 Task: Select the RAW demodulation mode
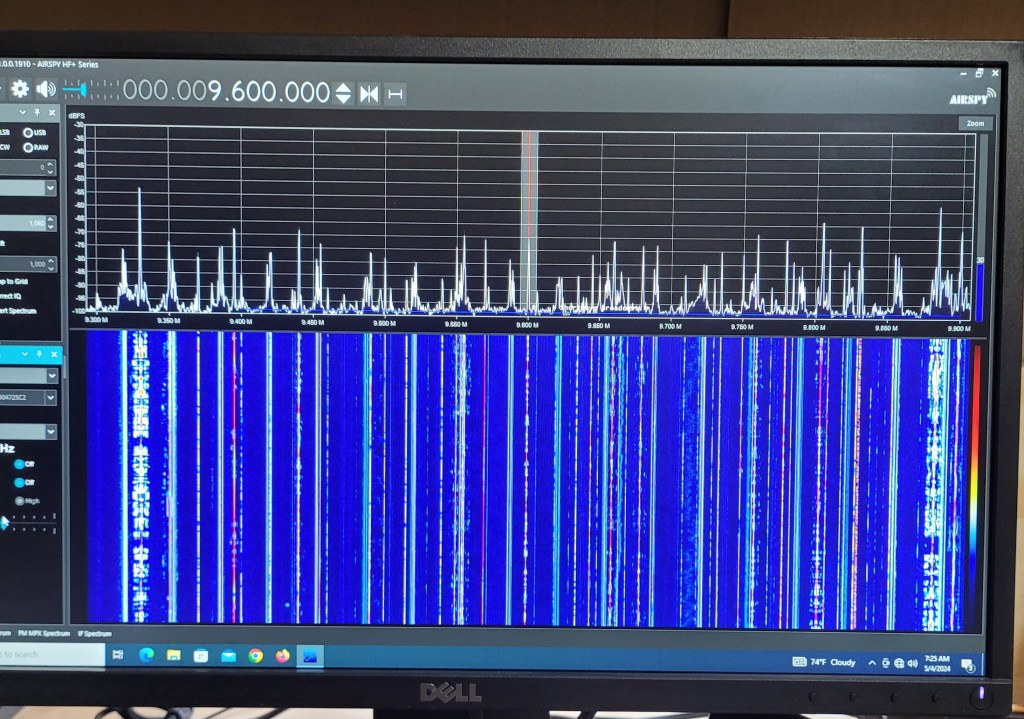33,147
